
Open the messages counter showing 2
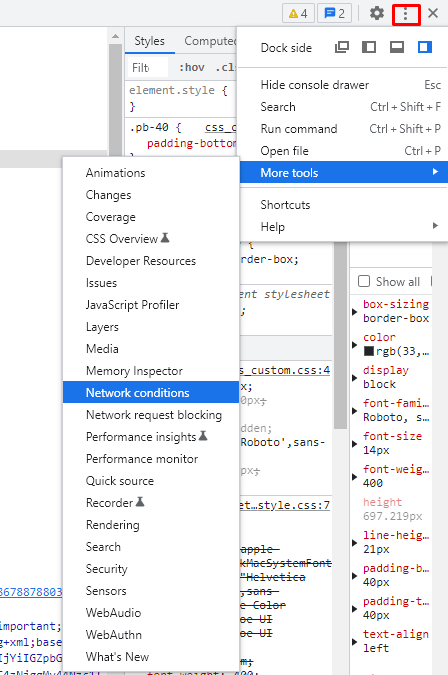[334, 13]
